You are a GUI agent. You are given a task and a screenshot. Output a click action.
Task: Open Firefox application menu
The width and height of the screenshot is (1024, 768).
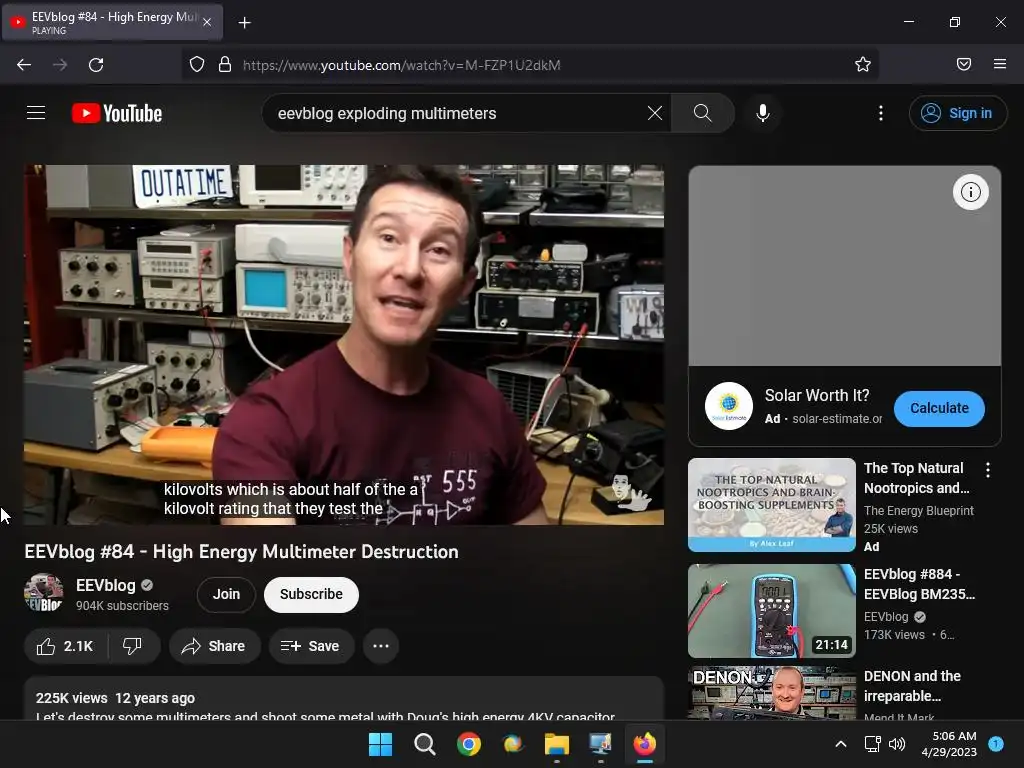[x=999, y=65]
